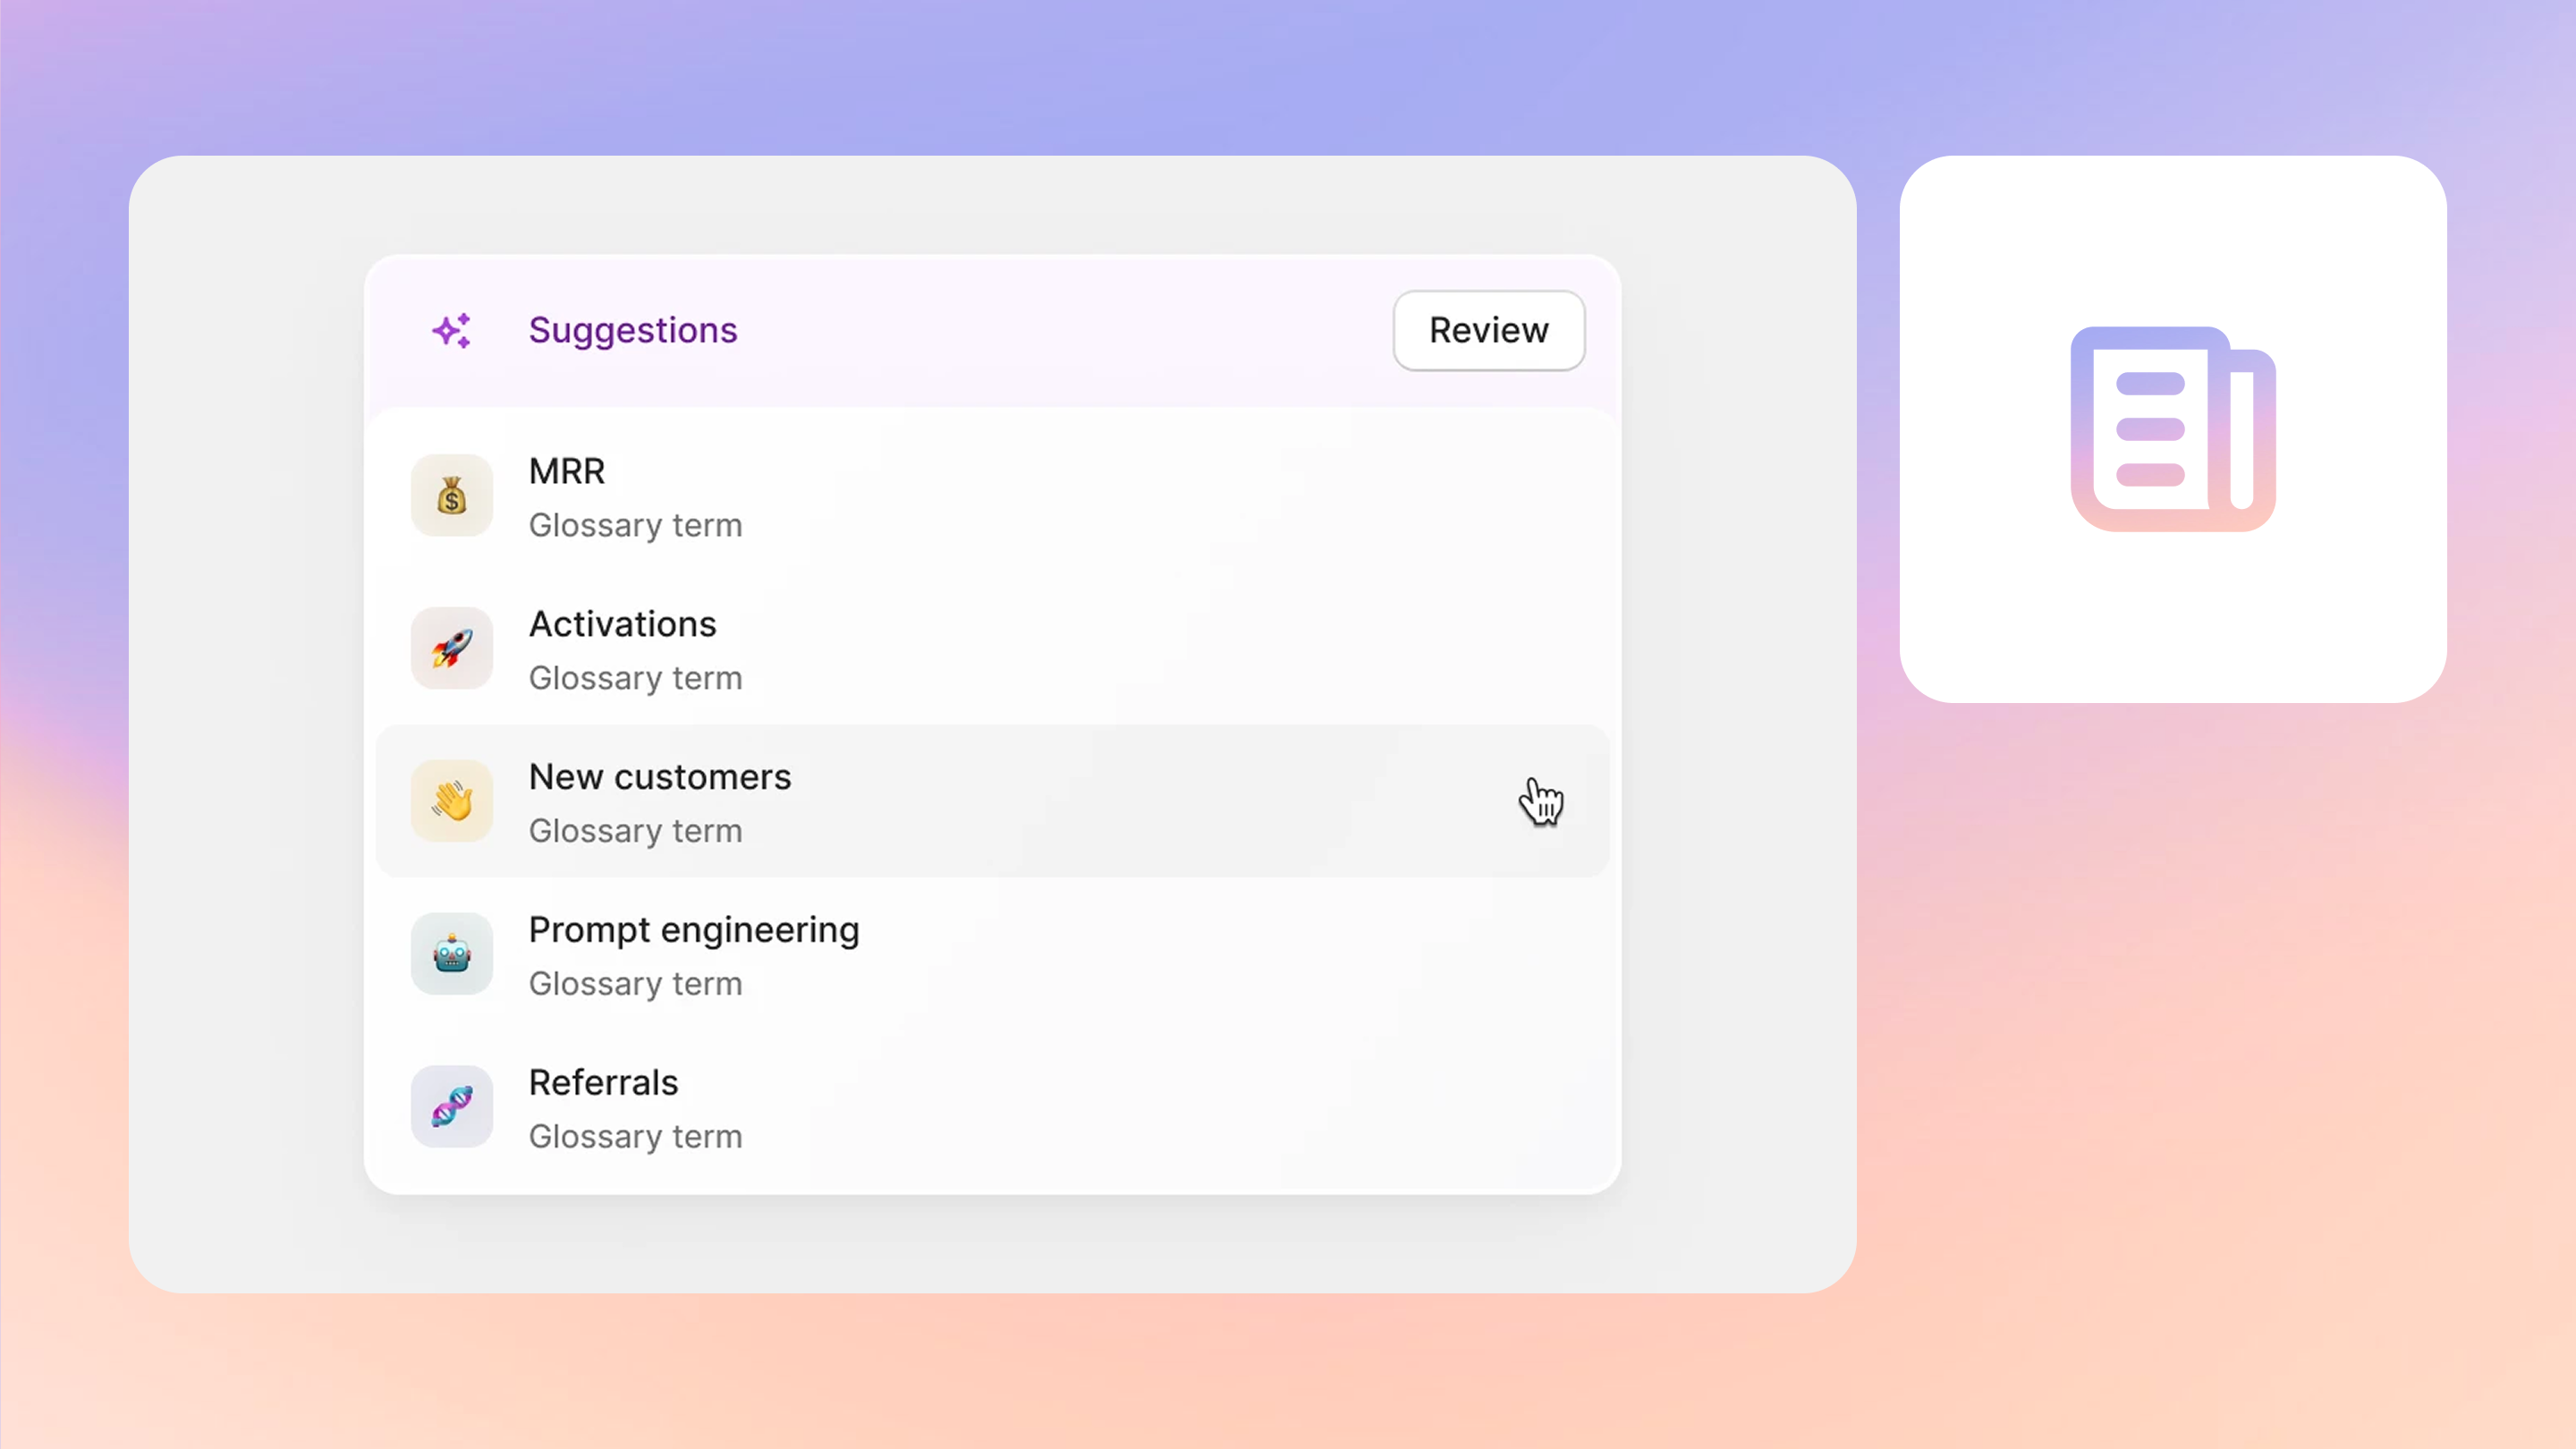Screen dimensions: 2576x1449
Task: Select the Prompt engineering glossary term
Action: click(x=992, y=955)
